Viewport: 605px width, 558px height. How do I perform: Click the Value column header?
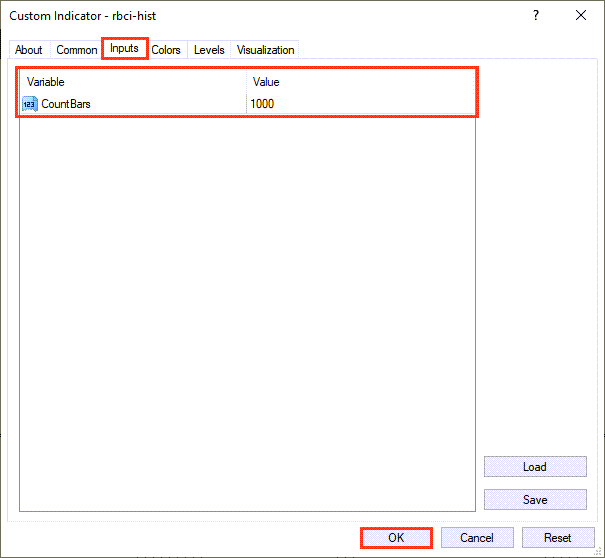coord(360,82)
